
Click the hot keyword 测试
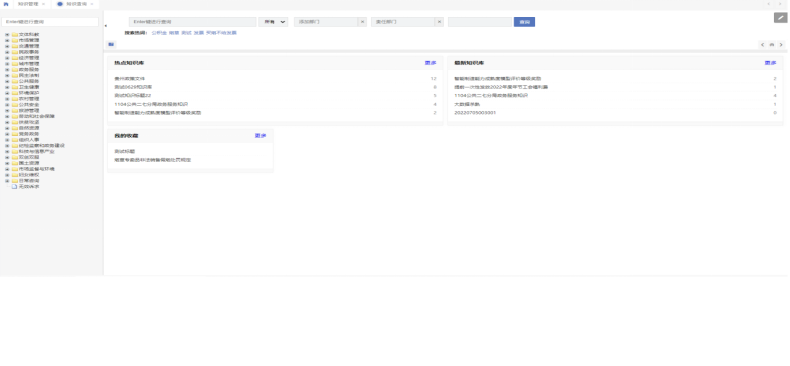[186, 33]
